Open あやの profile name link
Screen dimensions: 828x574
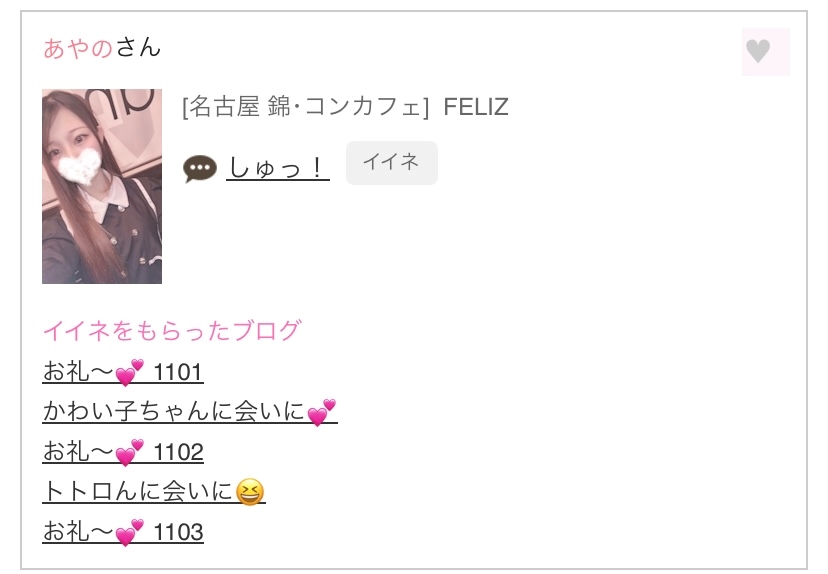[78, 47]
